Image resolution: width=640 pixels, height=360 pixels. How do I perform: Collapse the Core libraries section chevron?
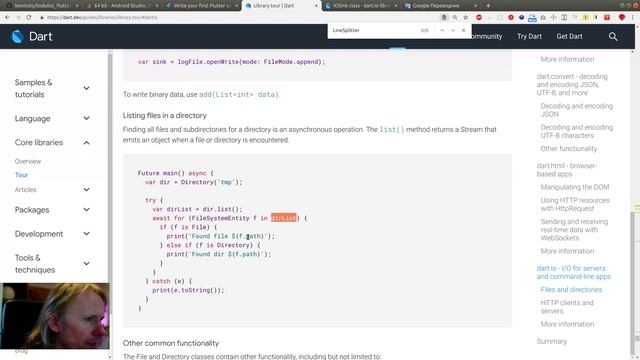87,142
